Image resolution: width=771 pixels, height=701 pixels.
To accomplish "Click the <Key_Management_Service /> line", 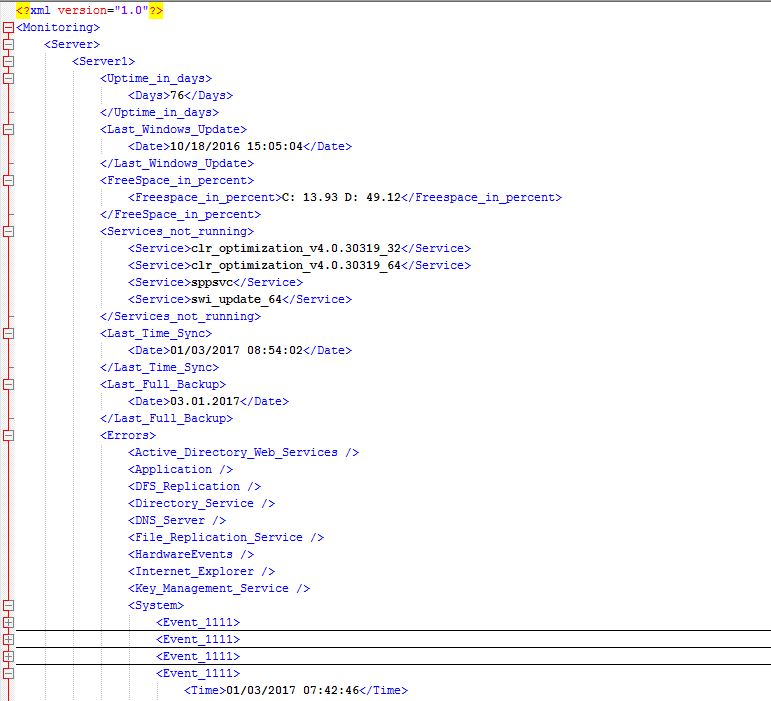I will pyautogui.click(x=219, y=588).
